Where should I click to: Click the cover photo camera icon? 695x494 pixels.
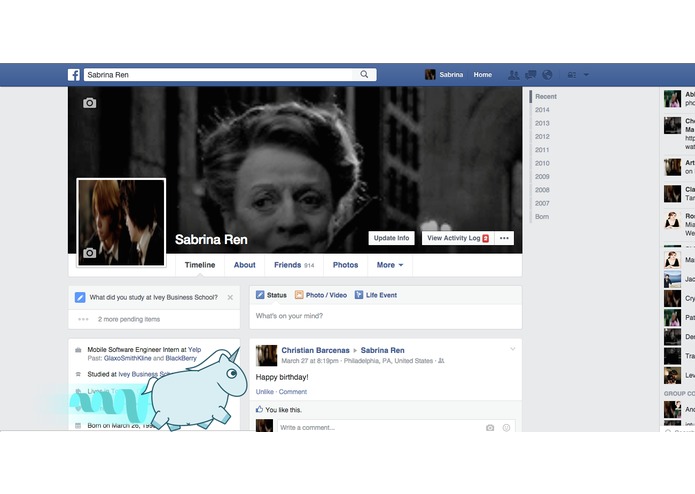click(x=90, y=103)
